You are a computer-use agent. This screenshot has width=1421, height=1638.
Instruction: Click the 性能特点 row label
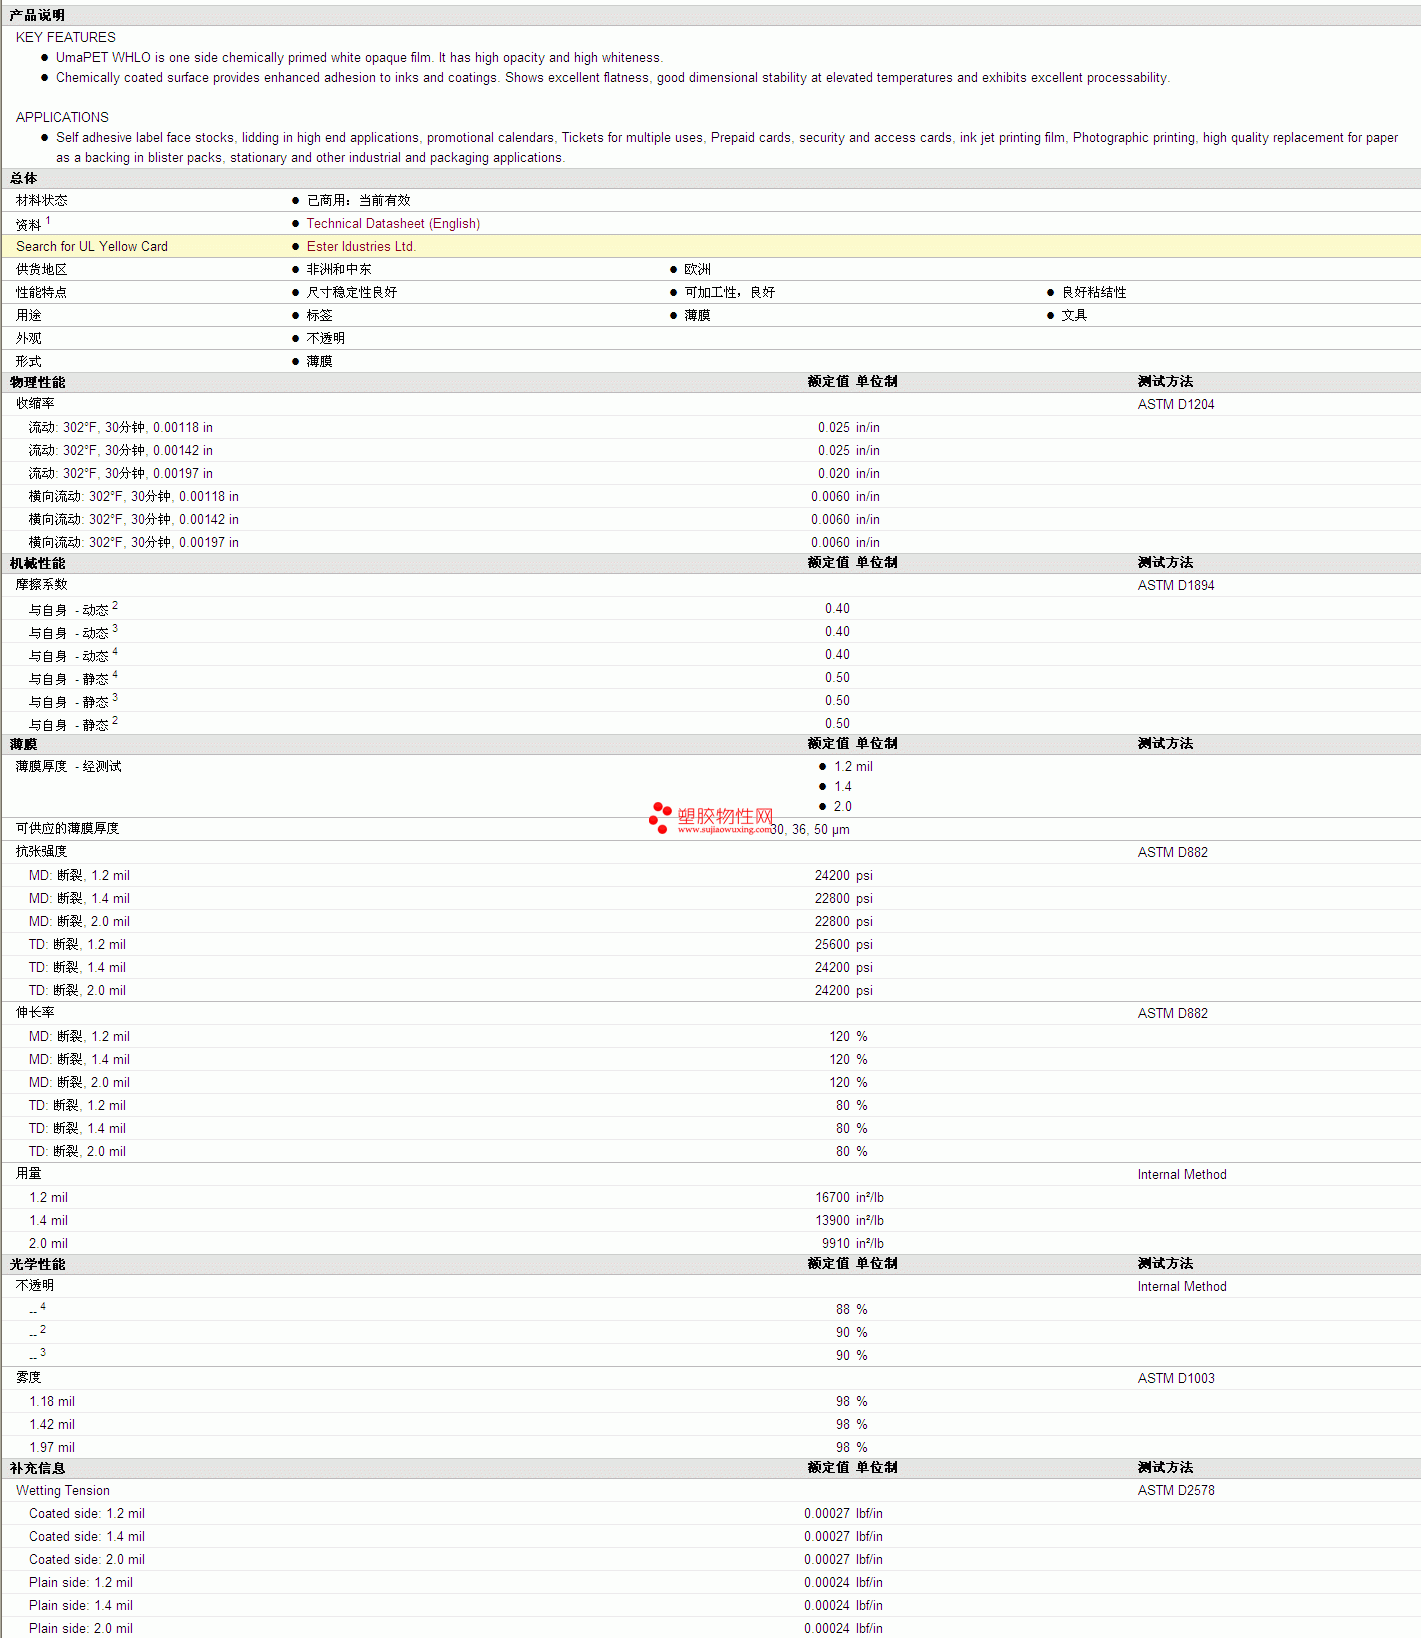pyautogui.click(x=42, y=293)
